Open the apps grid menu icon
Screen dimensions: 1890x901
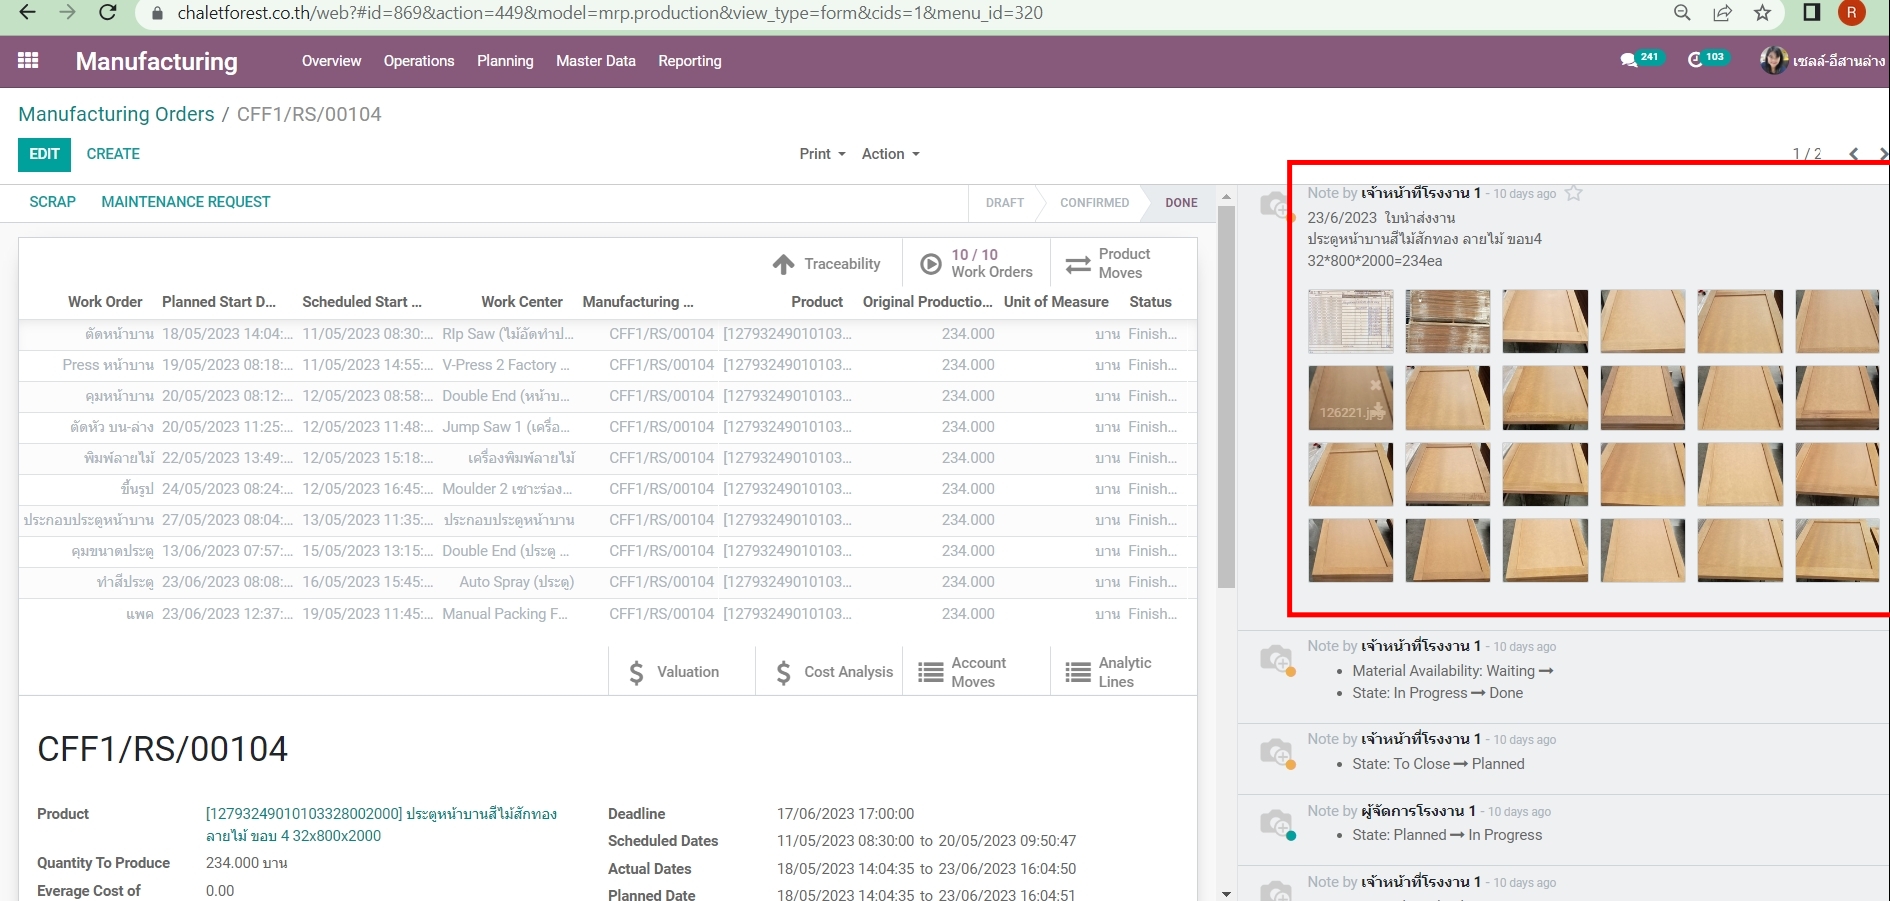28,61
